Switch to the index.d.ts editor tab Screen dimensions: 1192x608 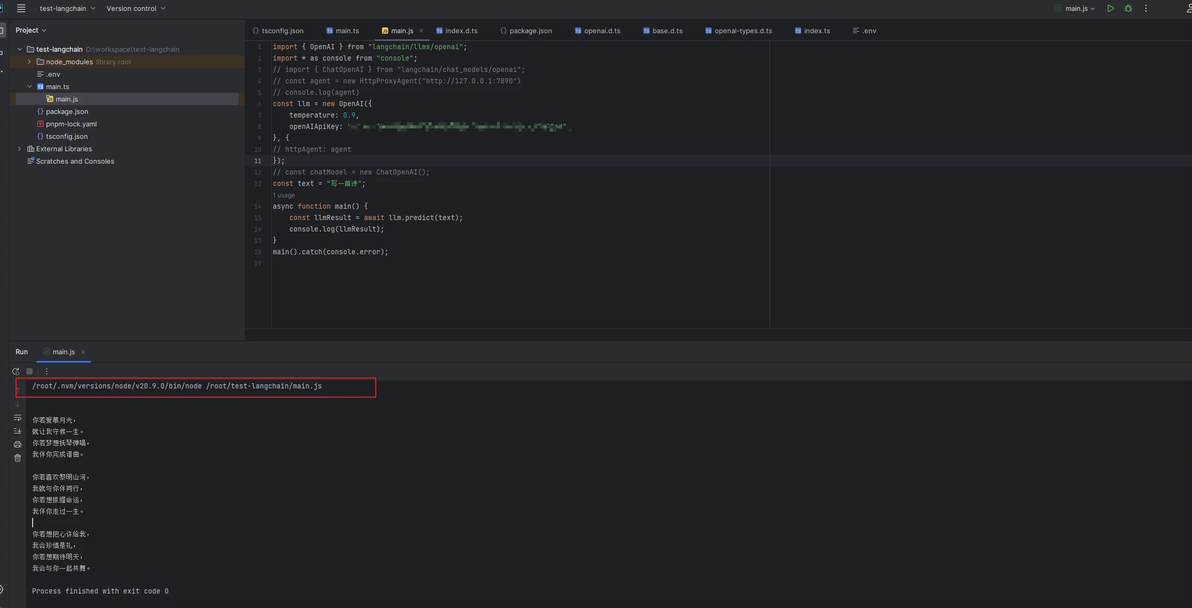(457, 31)
